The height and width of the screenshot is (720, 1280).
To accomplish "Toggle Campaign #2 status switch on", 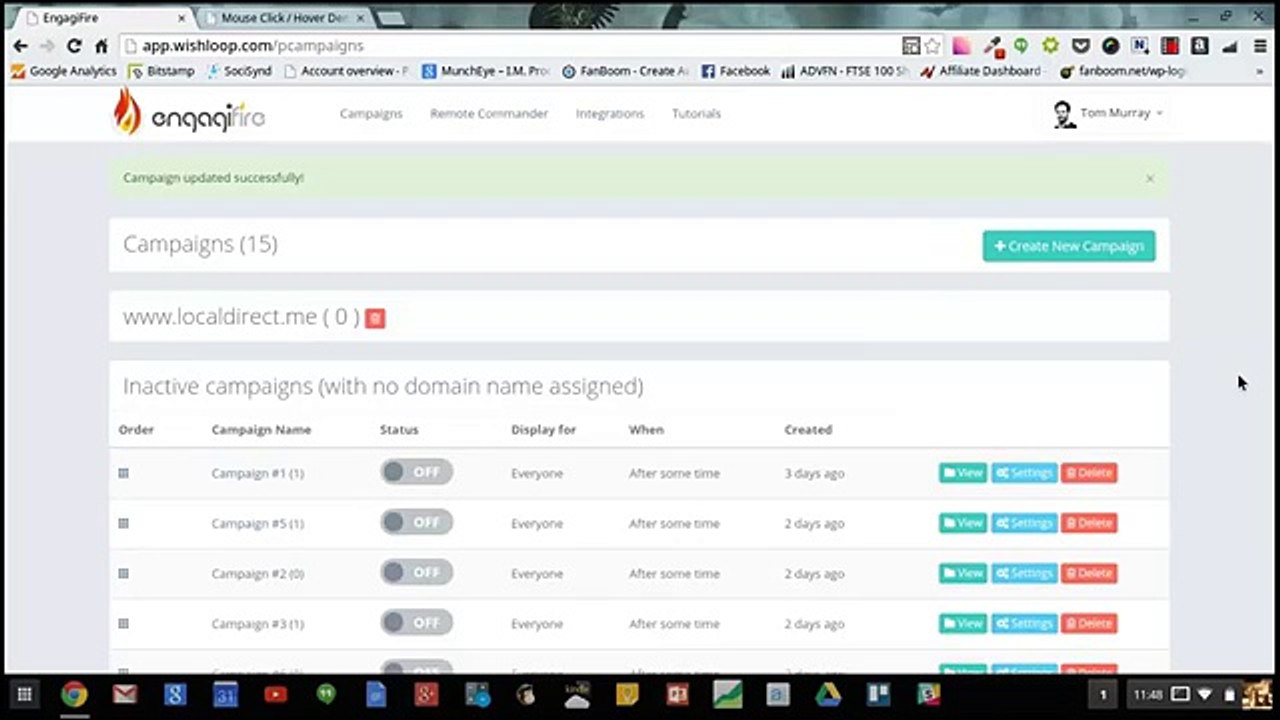I will coord(416,572).
